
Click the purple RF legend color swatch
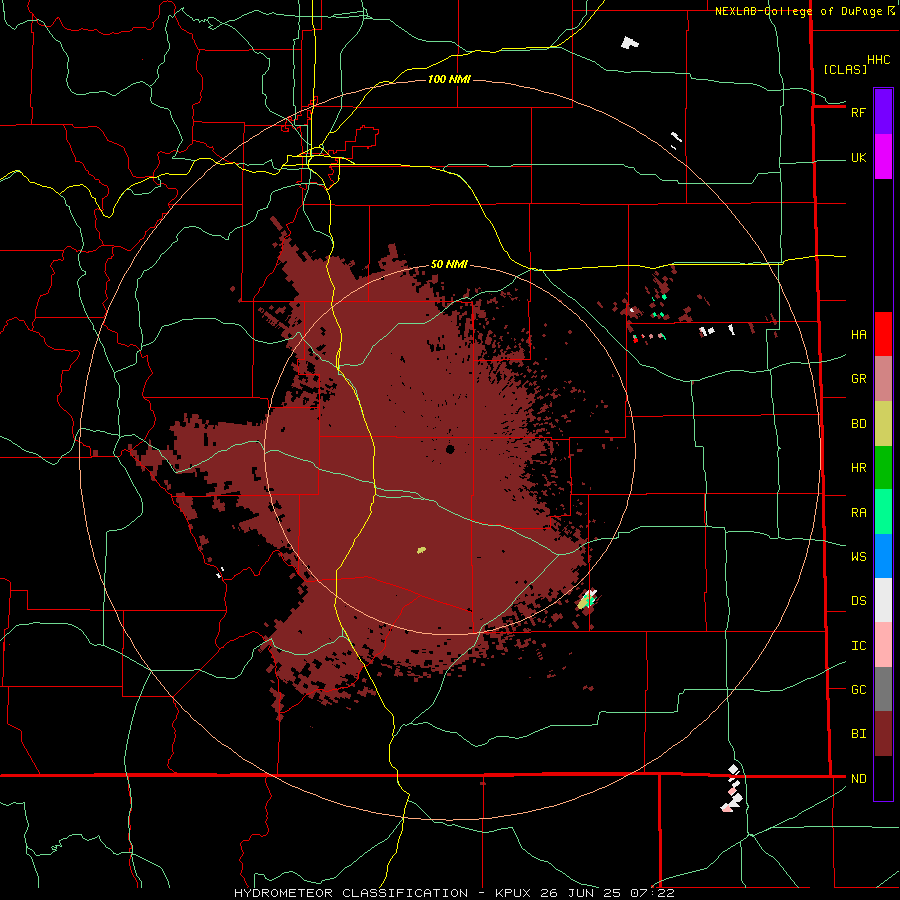tap(883, 111)
